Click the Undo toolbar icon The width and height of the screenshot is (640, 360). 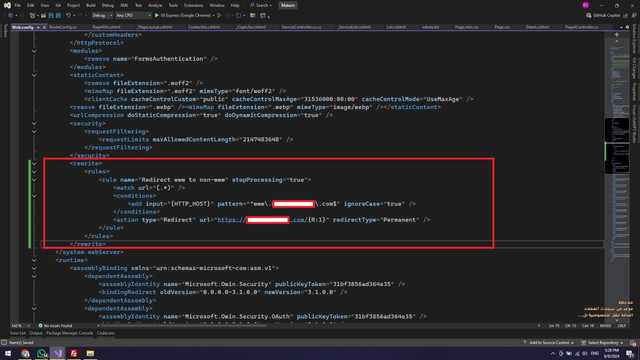(x=68, y=16)
